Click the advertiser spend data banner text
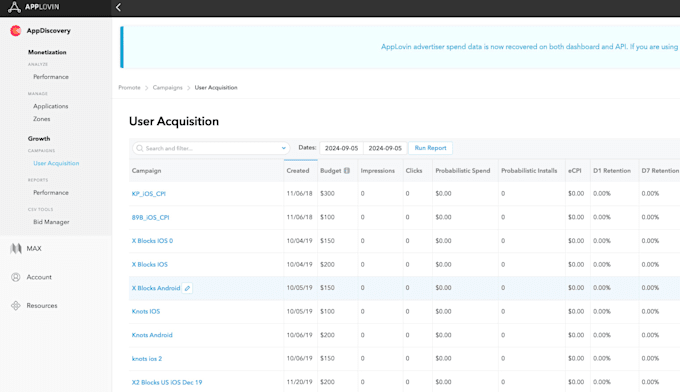Screen dimensions: 680x392 tap(529, 47)
